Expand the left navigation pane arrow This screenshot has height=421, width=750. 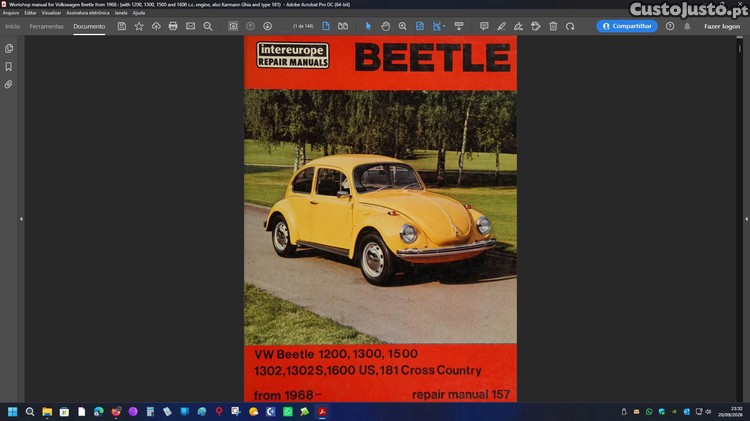(21, 219)
